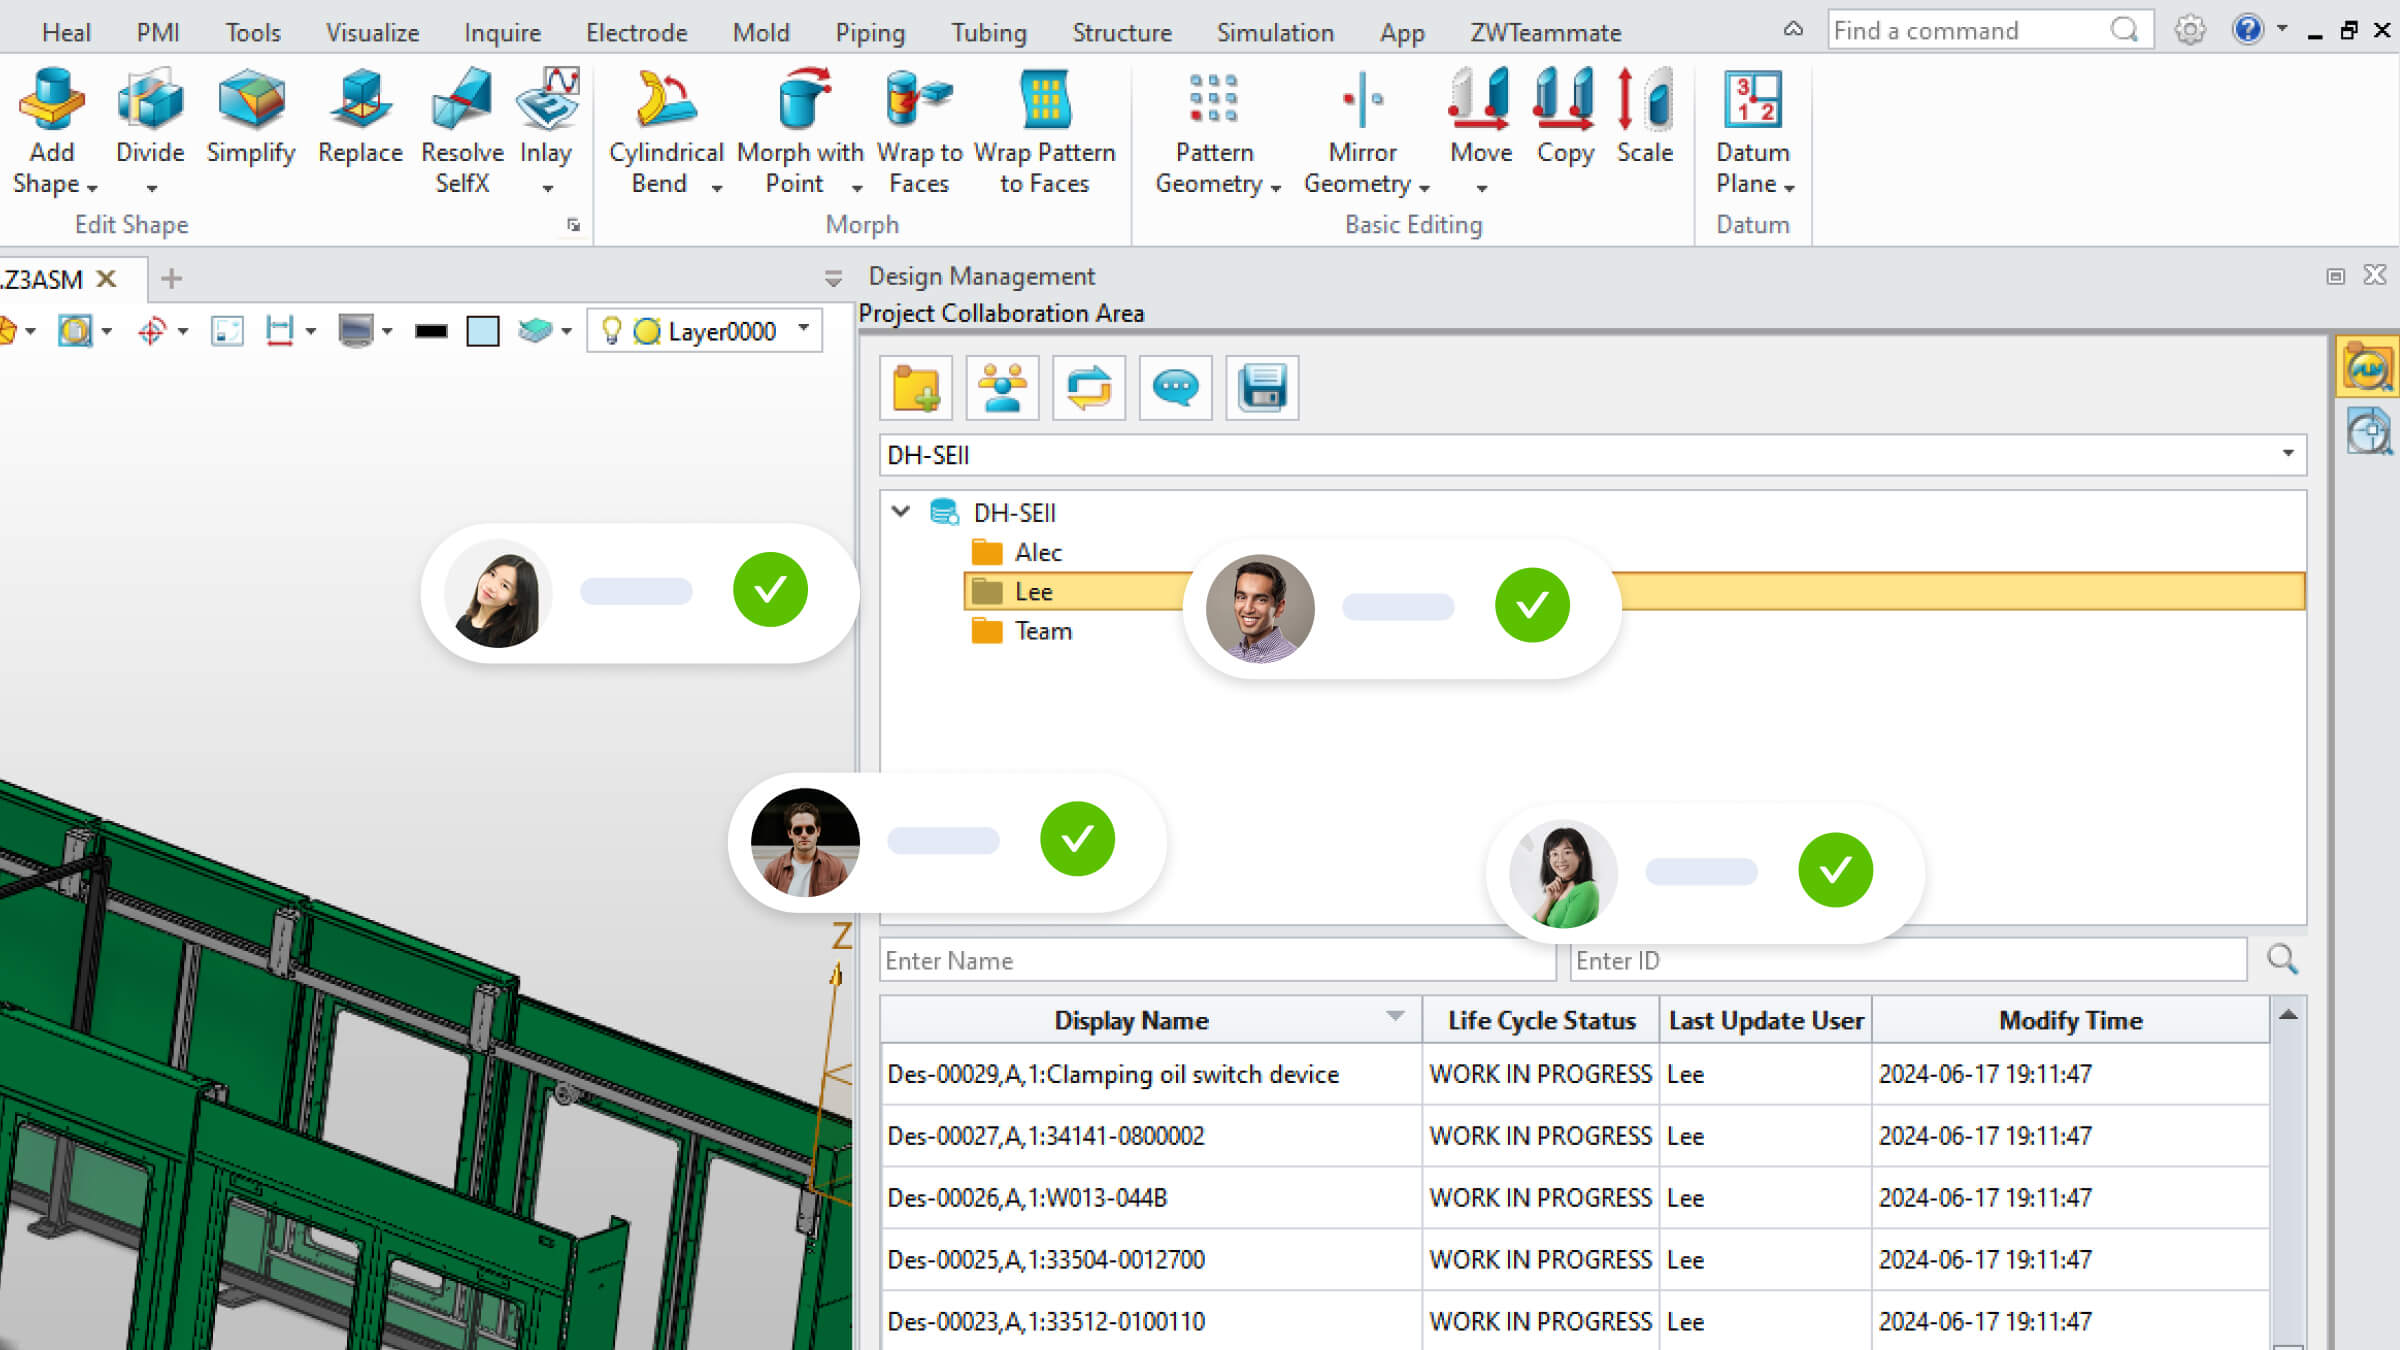This screenshot has width=2400, height=1350.
Task: Open the team members icon
Action: pyautogui.click(x=1002, y=388)
